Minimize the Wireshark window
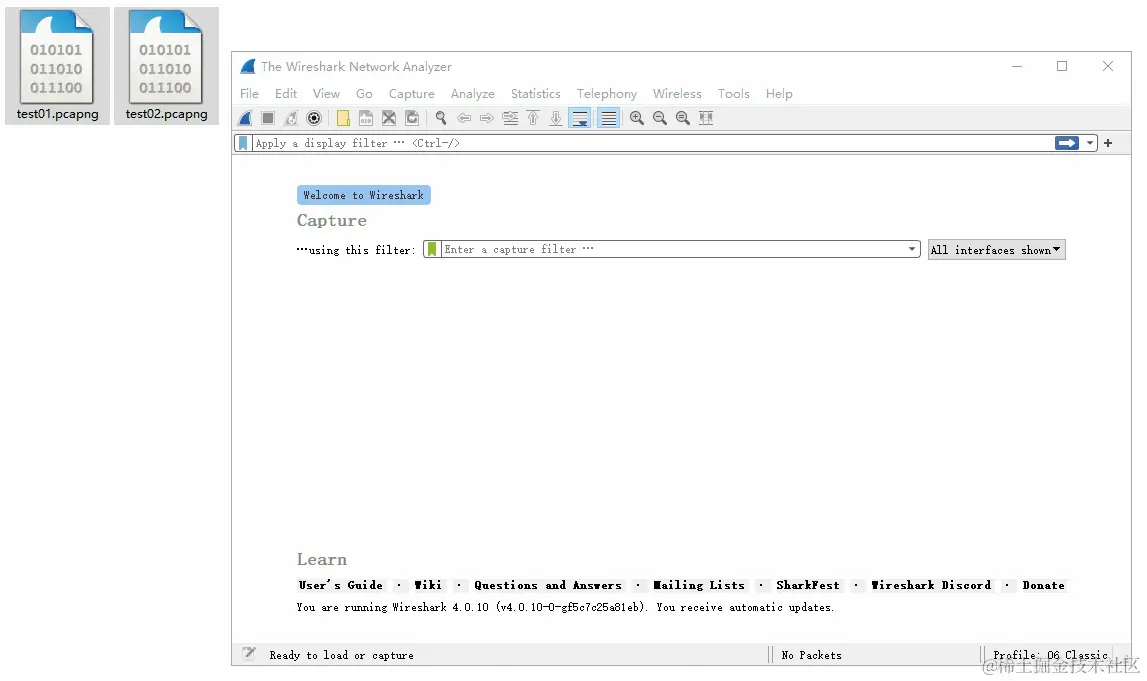This screenshot has width=1147, height=681. (x=1017, y=66)
